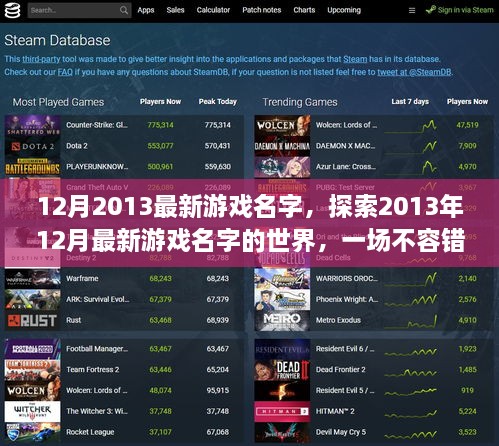Open the Apps menu item
The image size is (499, 446).
coord(146,10)
